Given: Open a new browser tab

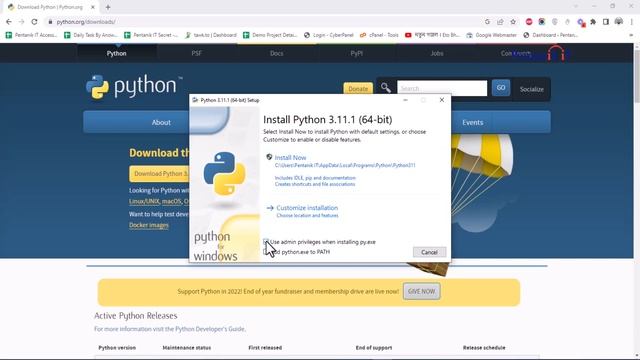Looking at the screenshot, I should (x=108, y=7).
